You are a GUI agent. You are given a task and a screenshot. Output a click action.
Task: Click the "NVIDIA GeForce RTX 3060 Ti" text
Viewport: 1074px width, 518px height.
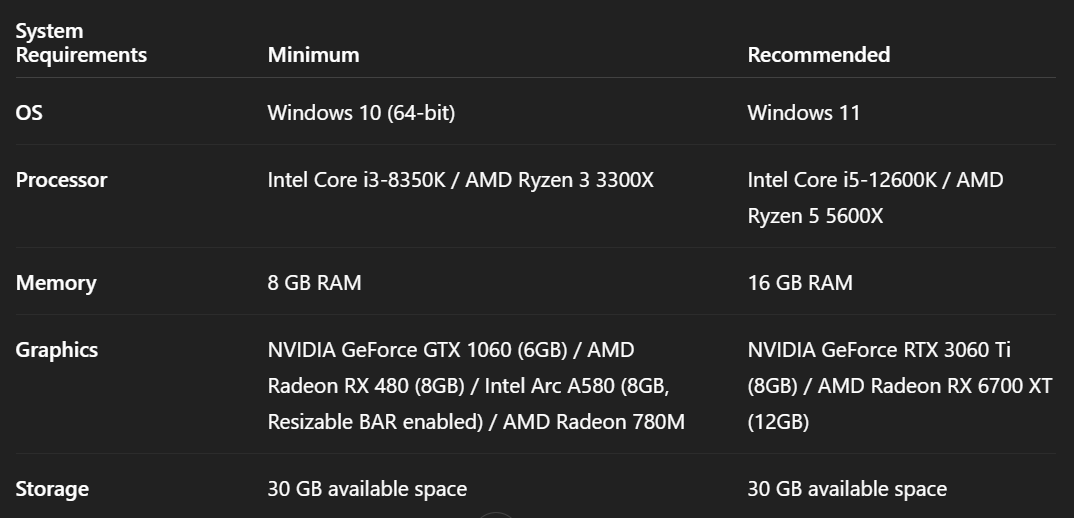click(x=879, y=350)
